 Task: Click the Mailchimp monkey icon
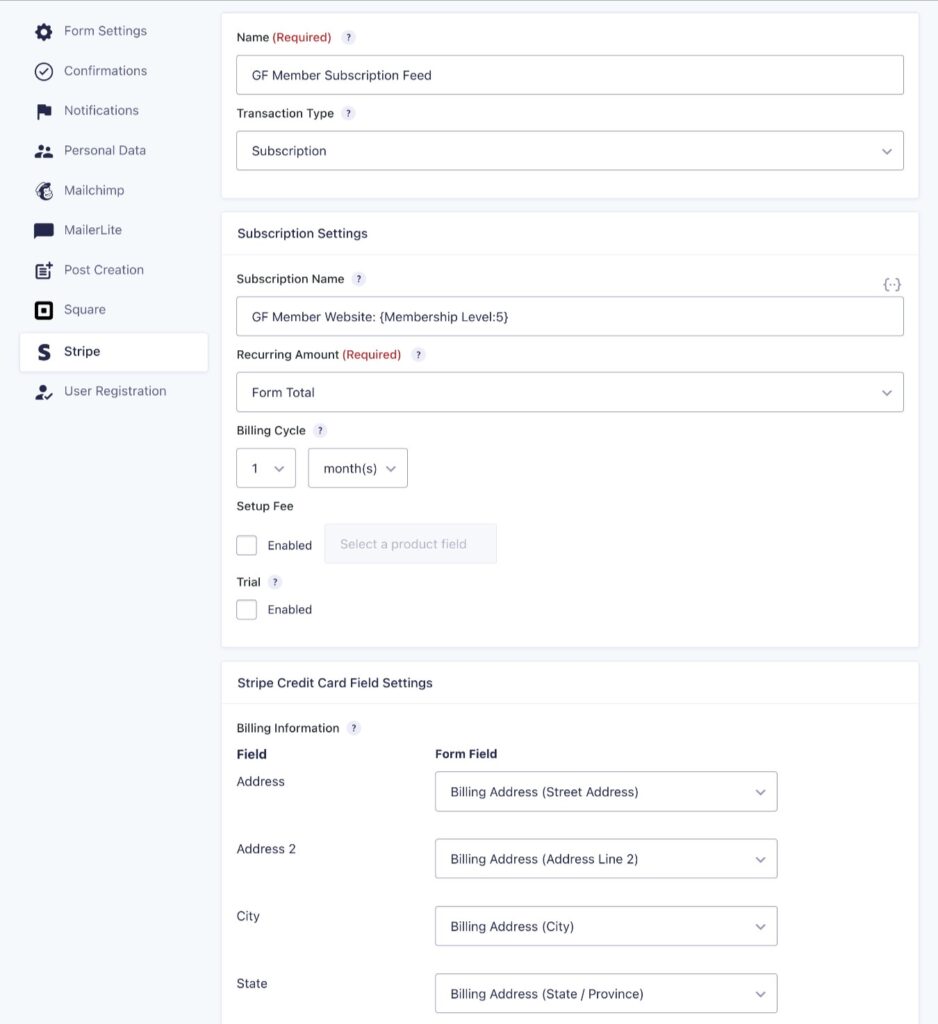point(44,191)
